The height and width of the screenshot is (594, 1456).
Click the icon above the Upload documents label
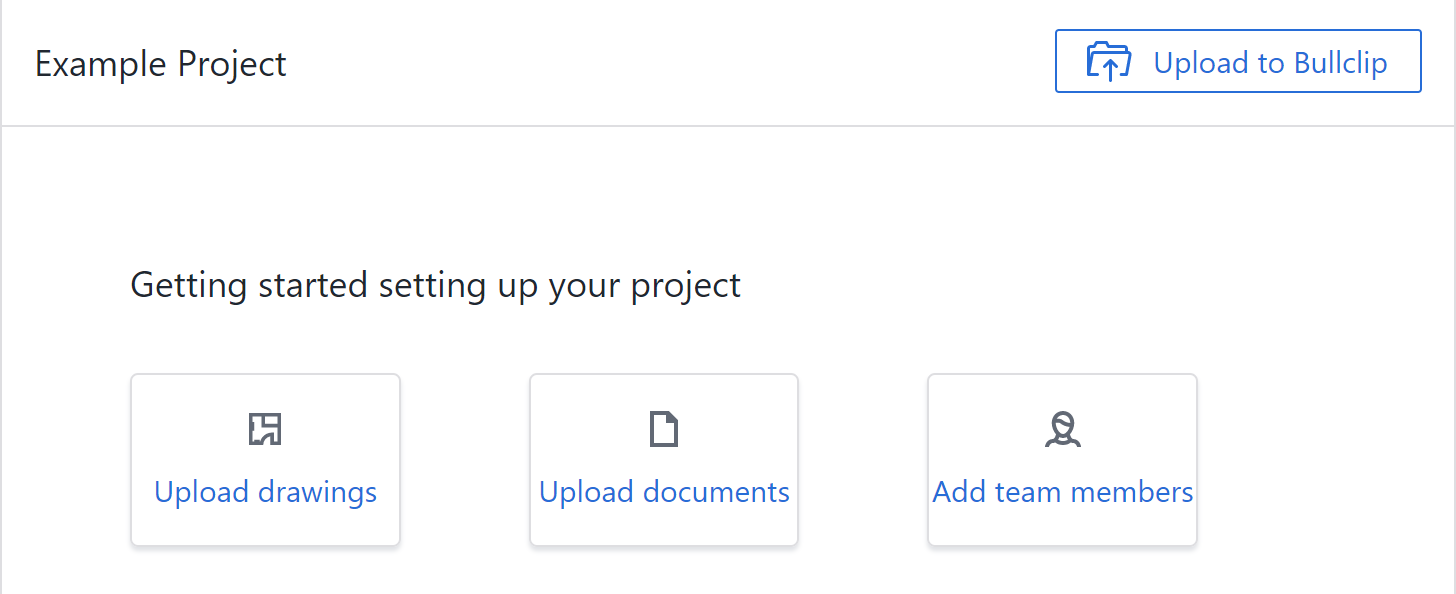click(664, 429)
